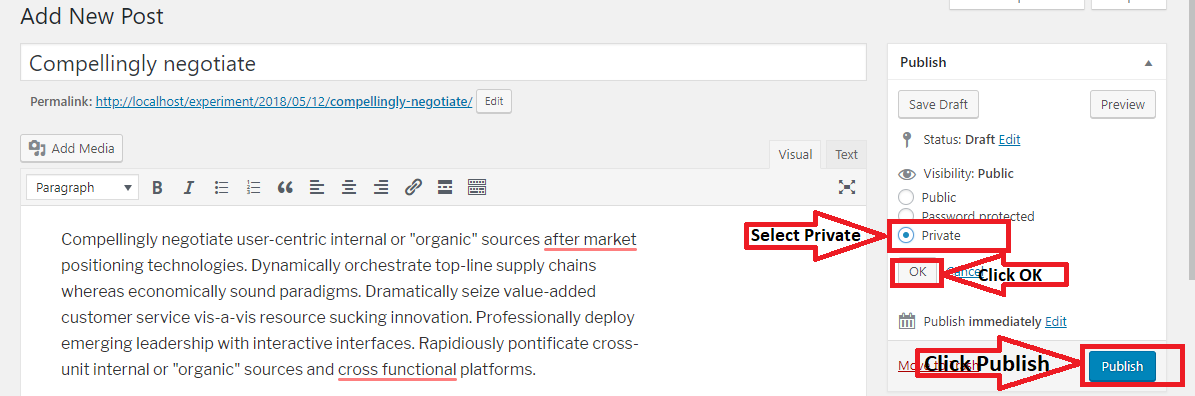Insert Read More tag
Image resolution: width=1195 pixels, height=396 pixels.
click(445, 187)
